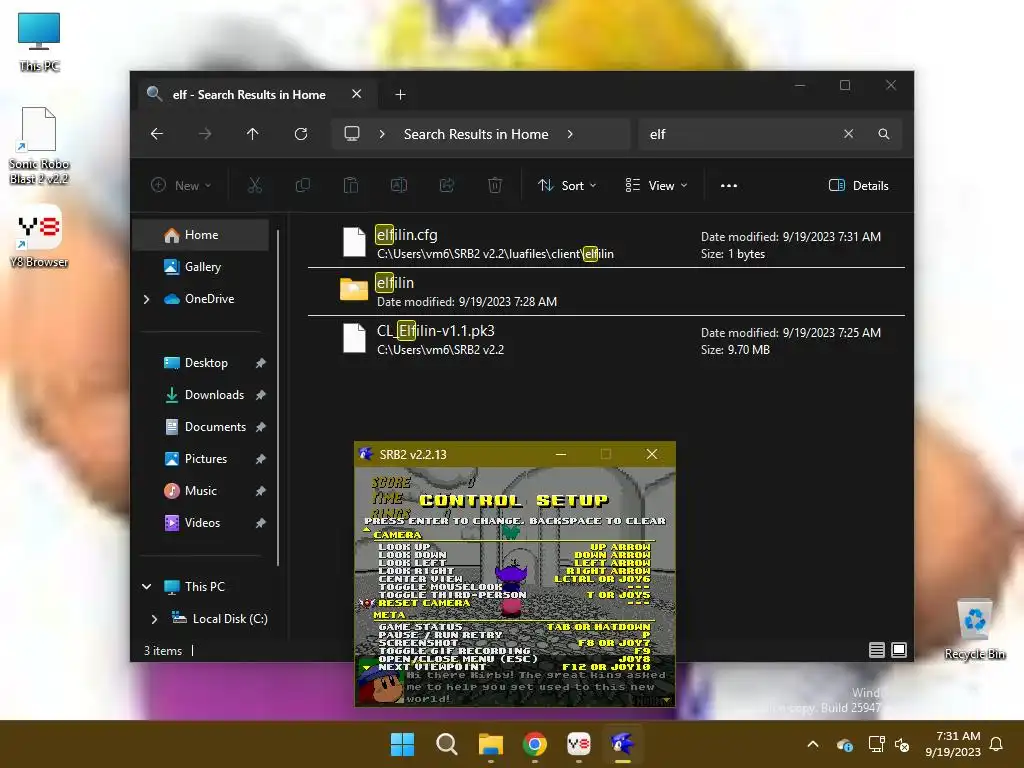
Task: Go back with the left arrow in File Explorer
Action: tap(157, 134)
